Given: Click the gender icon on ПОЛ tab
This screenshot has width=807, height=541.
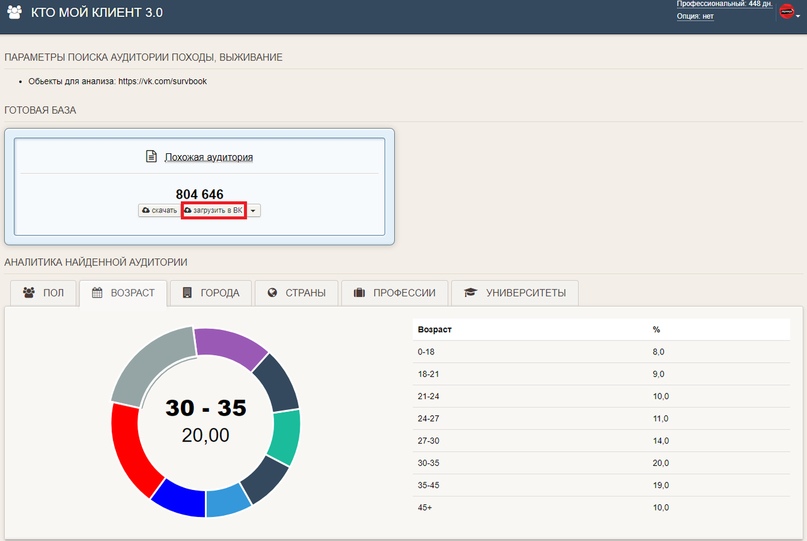Looking at the screenshot, I should point(29,293).
